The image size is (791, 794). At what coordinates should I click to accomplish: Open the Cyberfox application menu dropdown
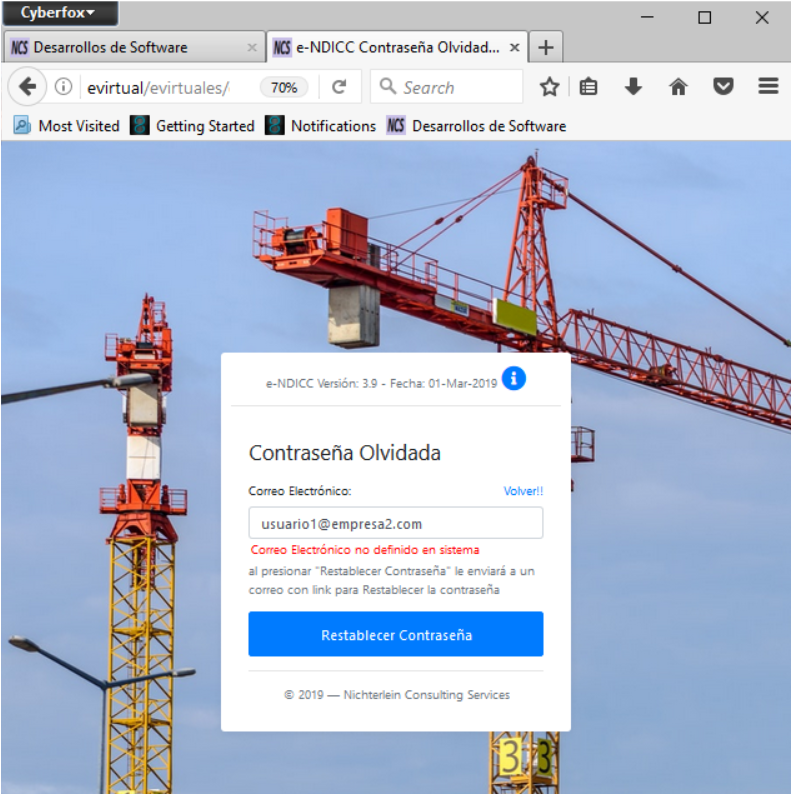coord(59,13)
